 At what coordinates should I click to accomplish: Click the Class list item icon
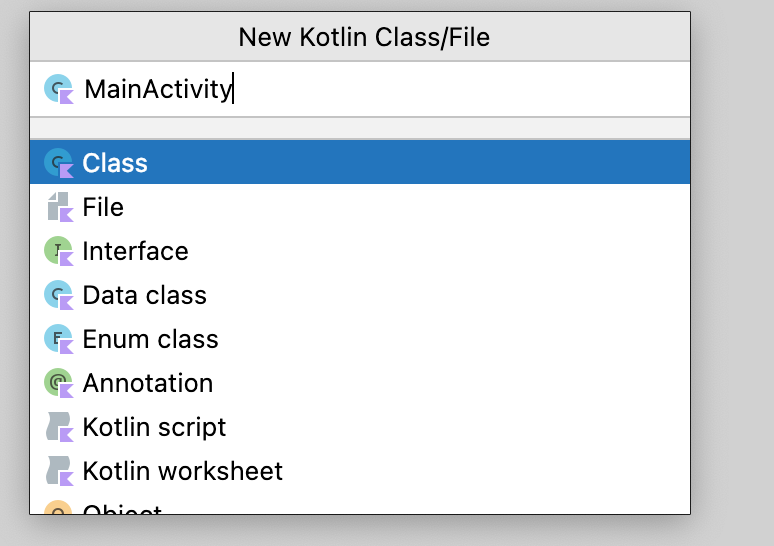[59, 163]
